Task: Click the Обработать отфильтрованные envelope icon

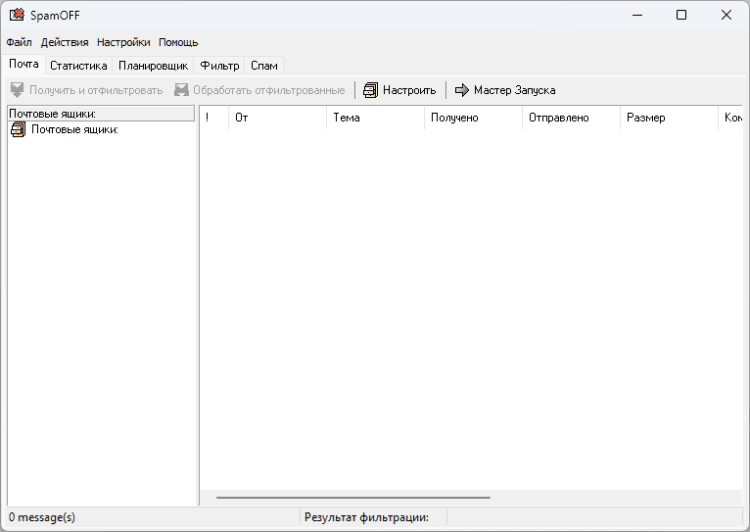Action: click(x=181, y=90)
